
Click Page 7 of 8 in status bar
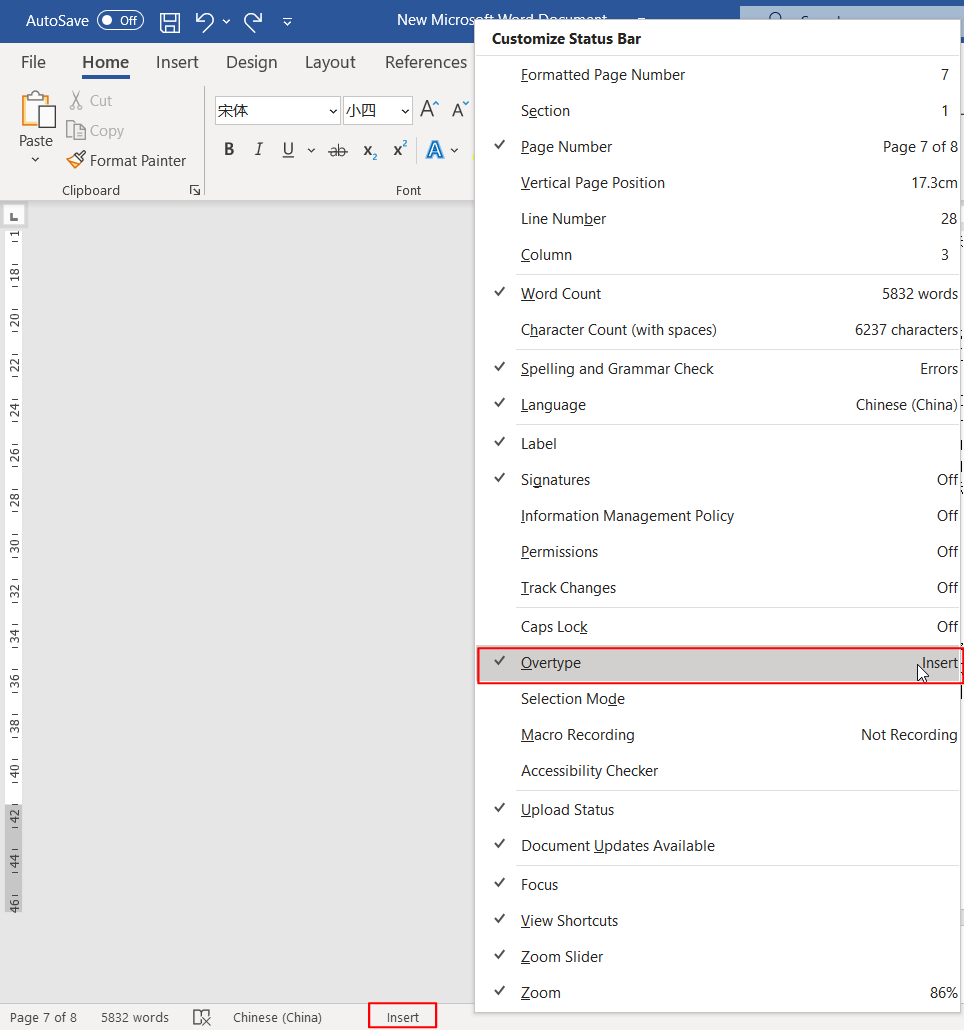[43, 1018]
